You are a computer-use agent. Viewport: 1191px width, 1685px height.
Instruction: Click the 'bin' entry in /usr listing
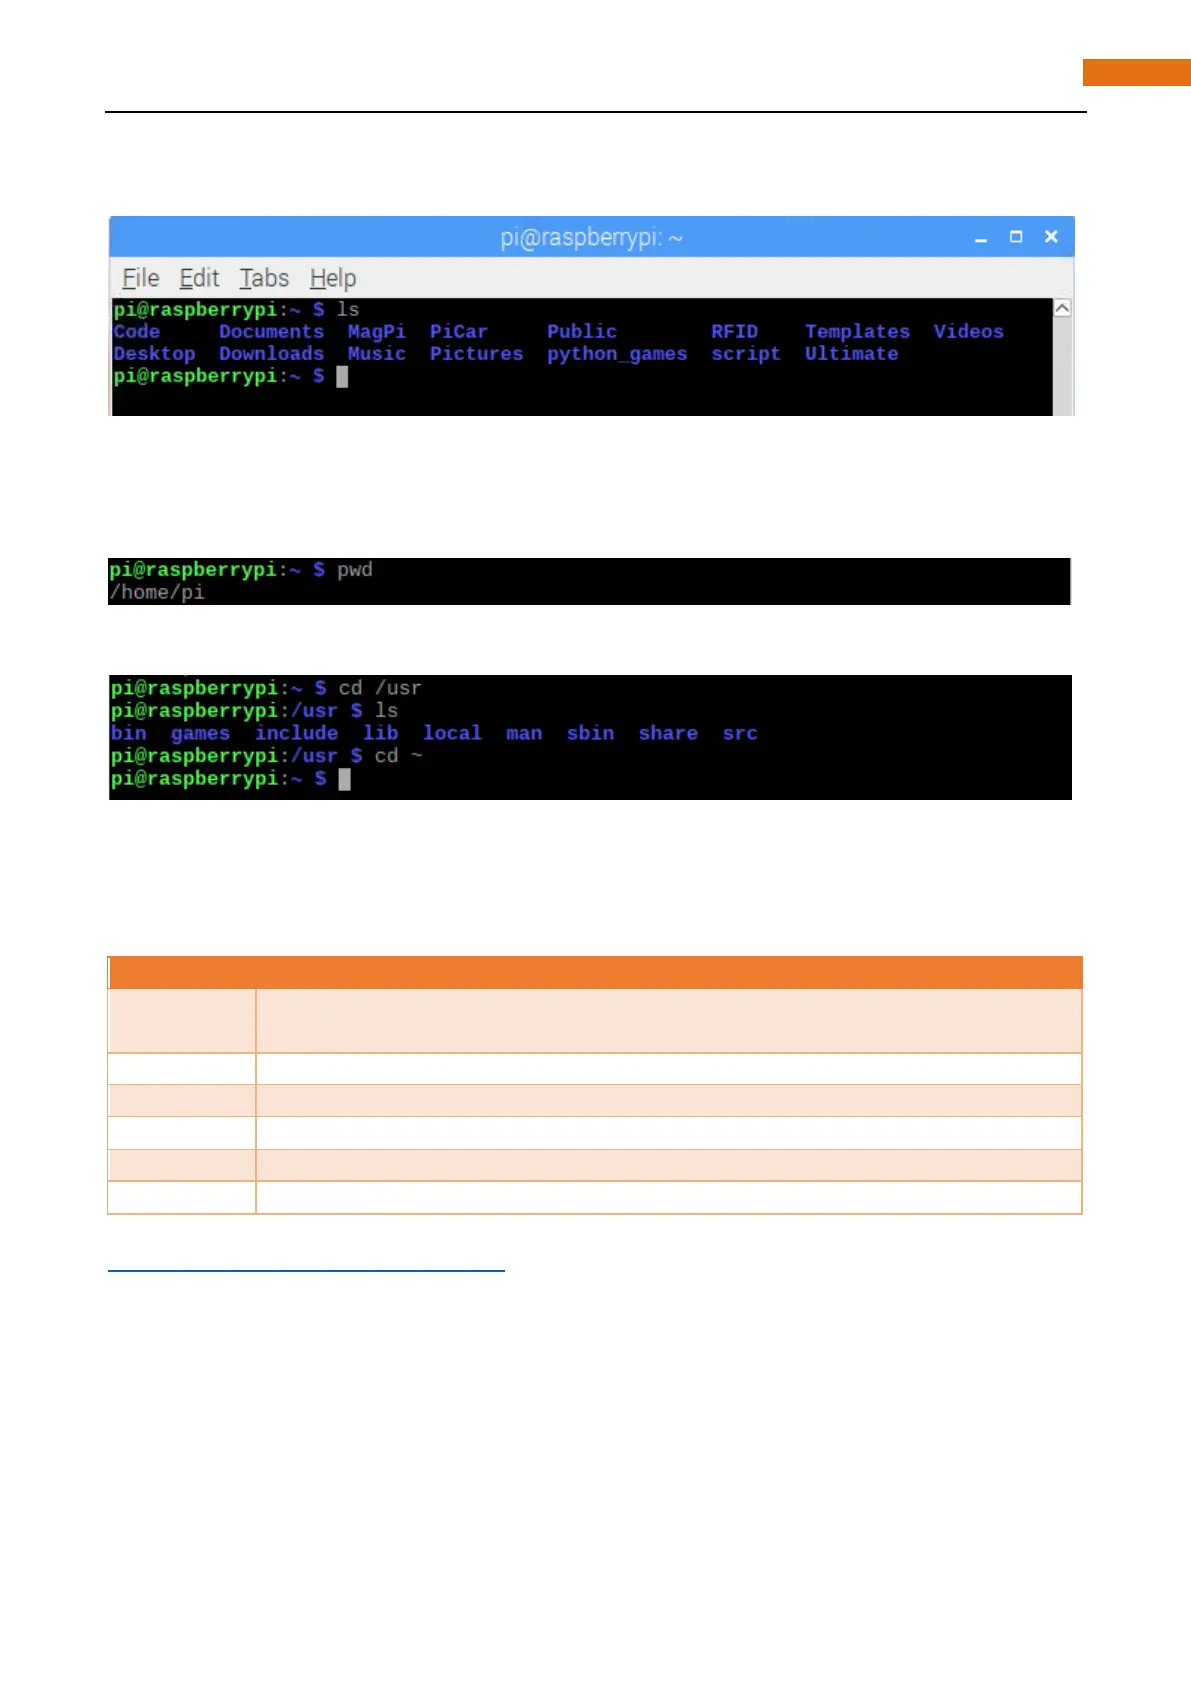click(x=128, y=733)
